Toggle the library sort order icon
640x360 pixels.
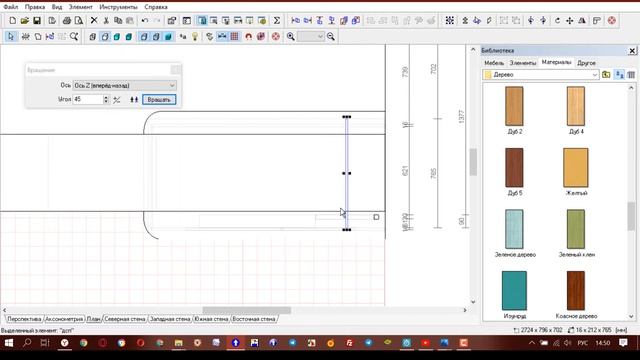[620, 75]
